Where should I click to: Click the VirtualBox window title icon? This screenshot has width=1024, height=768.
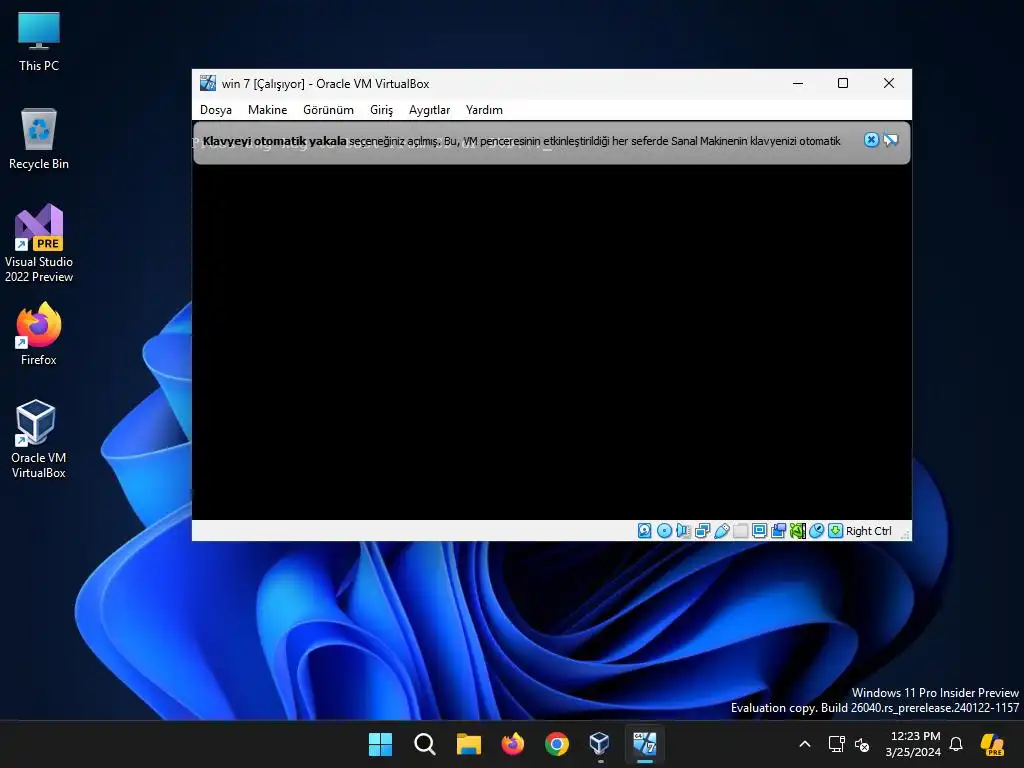[x=208, y=83]
